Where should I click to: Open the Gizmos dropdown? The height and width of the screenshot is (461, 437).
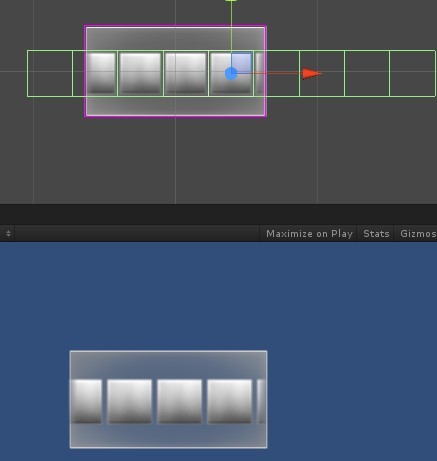[418, 234]
